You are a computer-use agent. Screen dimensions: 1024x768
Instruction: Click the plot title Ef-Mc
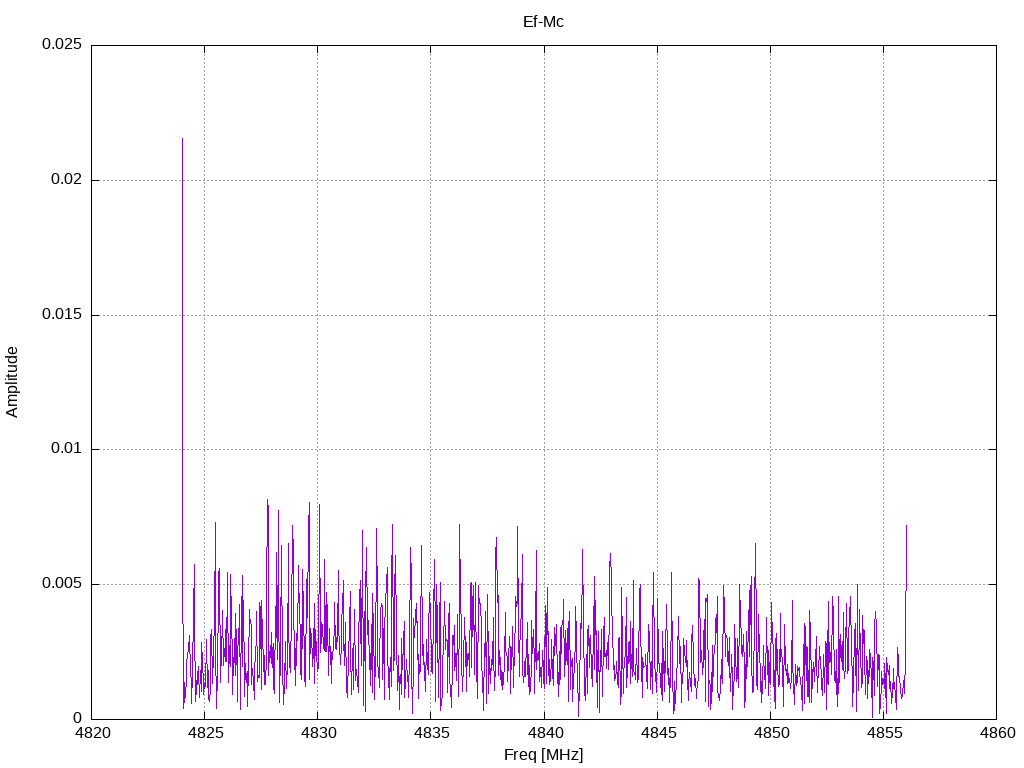point(543,22)
